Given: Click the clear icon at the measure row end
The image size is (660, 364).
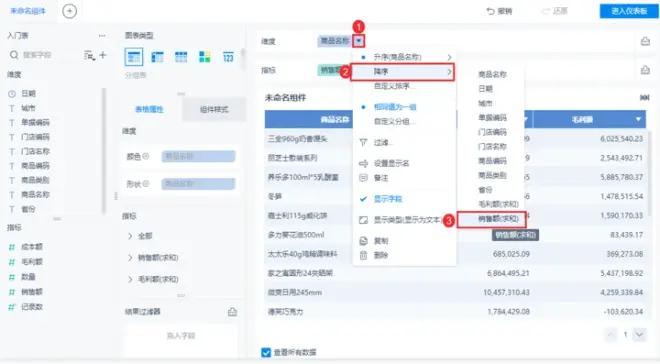Looking at the screenshot, I should tap(645, 70).
